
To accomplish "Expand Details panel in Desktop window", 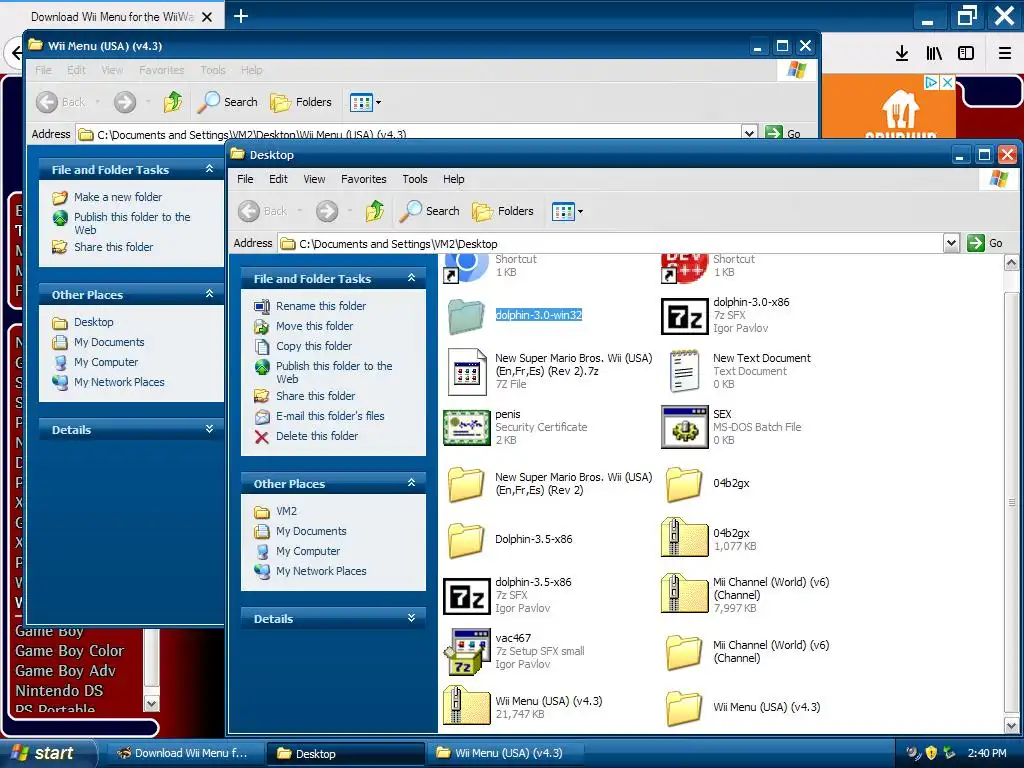I will [411, 618].
